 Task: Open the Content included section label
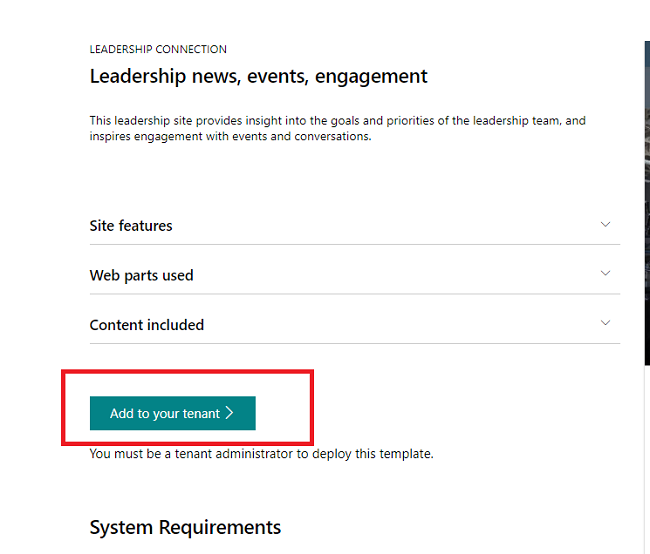tap(146, 325)
